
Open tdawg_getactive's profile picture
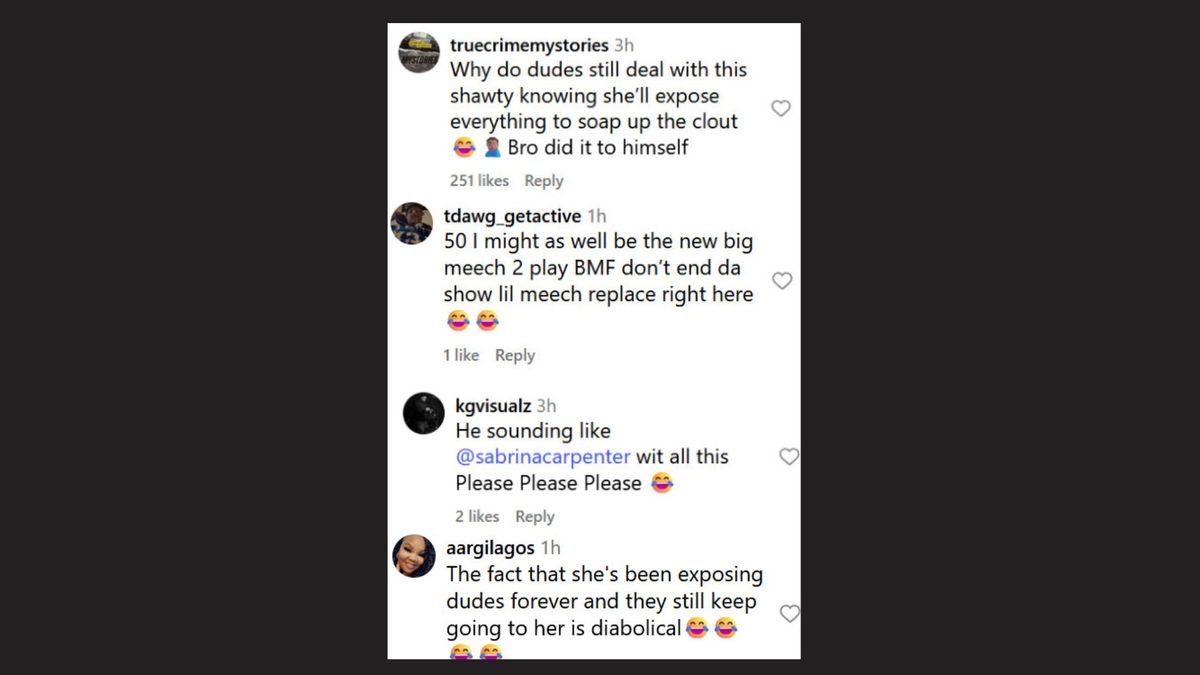pos(415,221)
